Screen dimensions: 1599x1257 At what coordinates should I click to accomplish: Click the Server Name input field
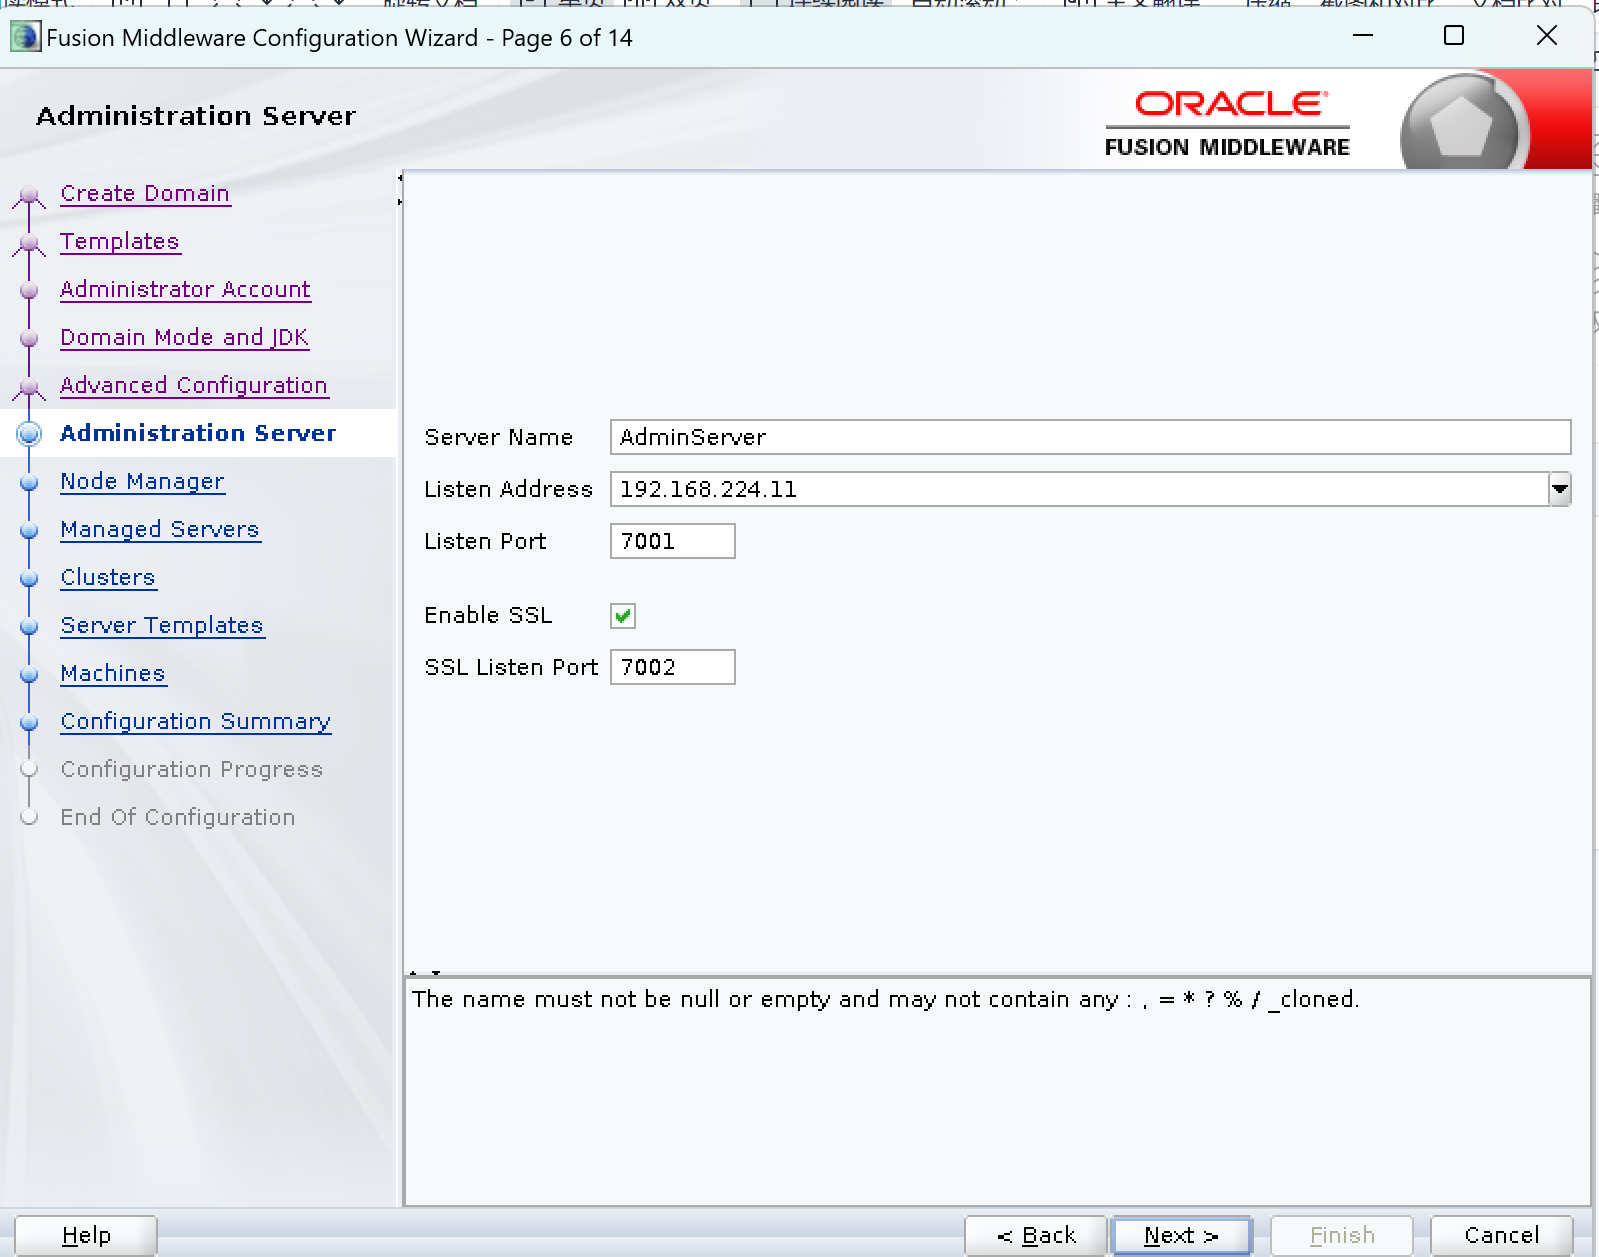click(x=1090, y=437)
